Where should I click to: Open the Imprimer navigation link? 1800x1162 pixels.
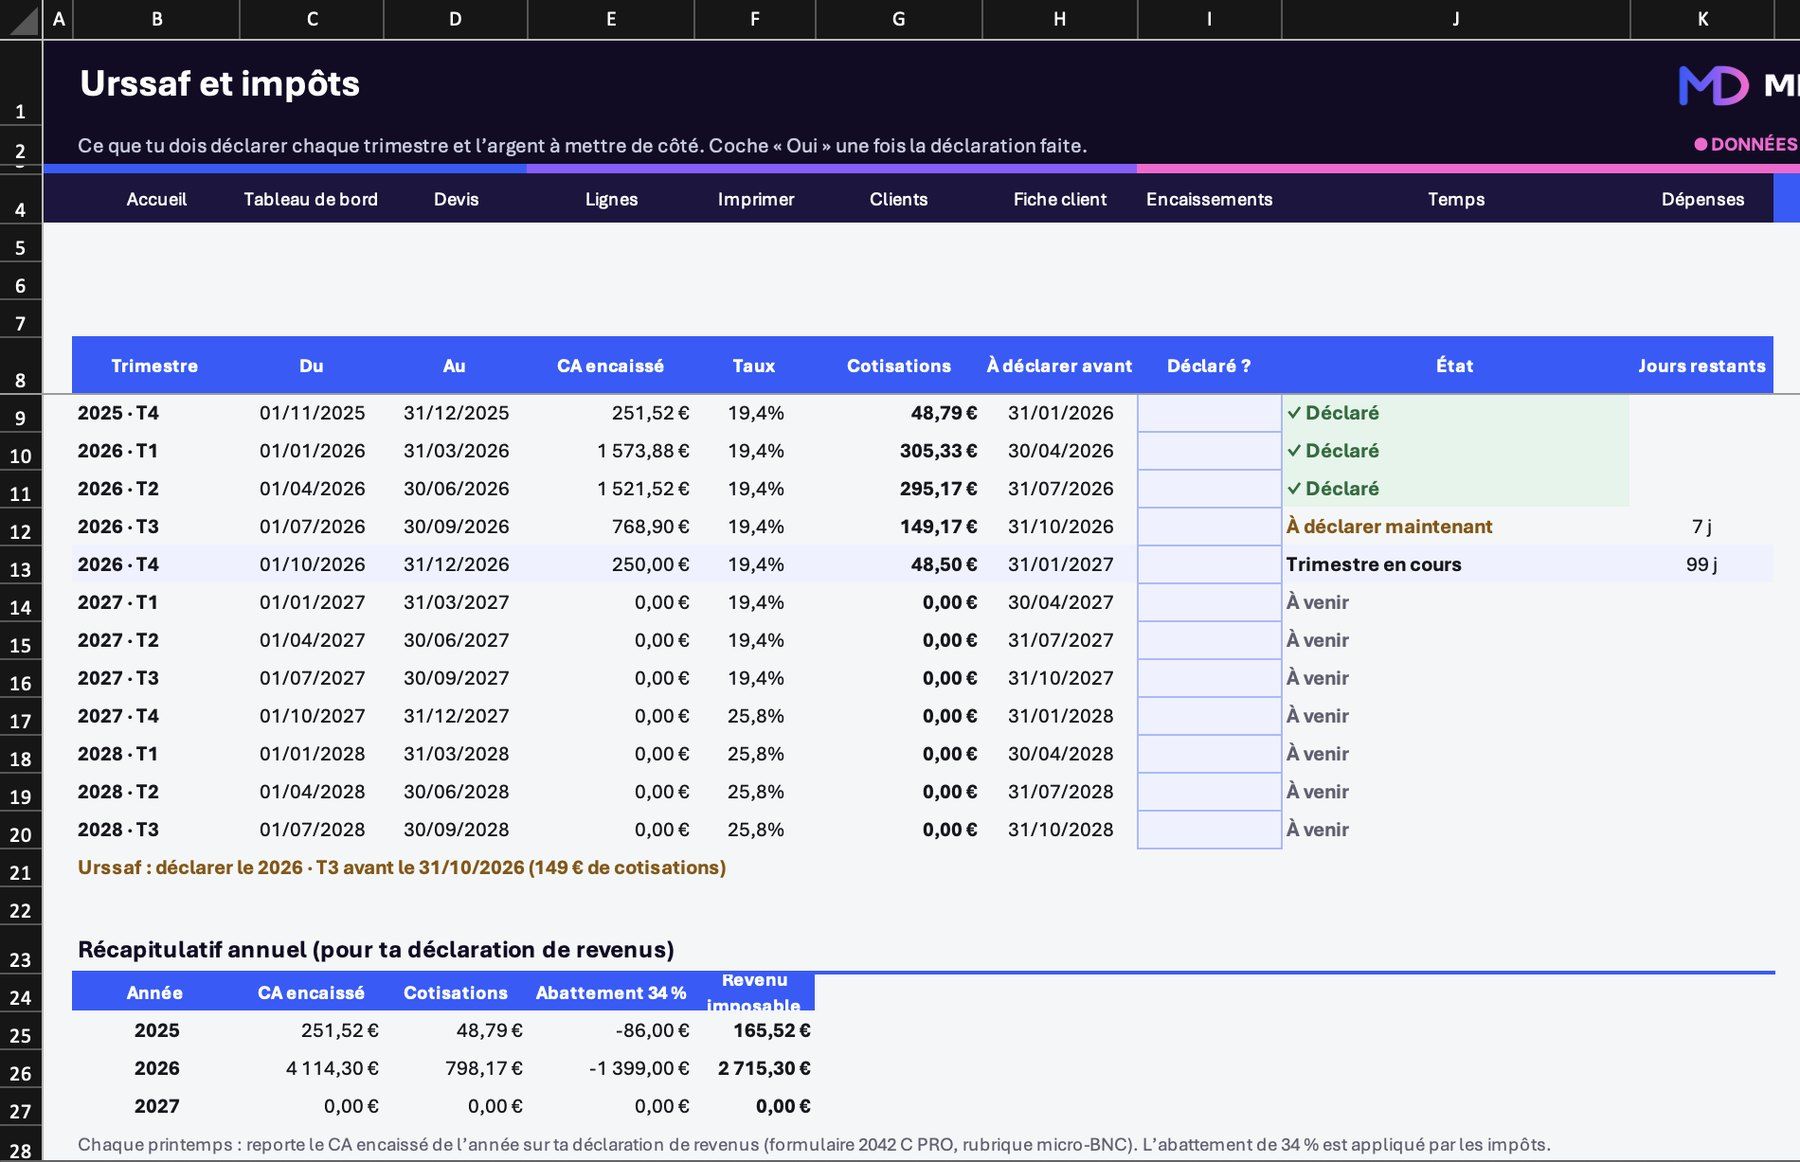coord(755,199)
